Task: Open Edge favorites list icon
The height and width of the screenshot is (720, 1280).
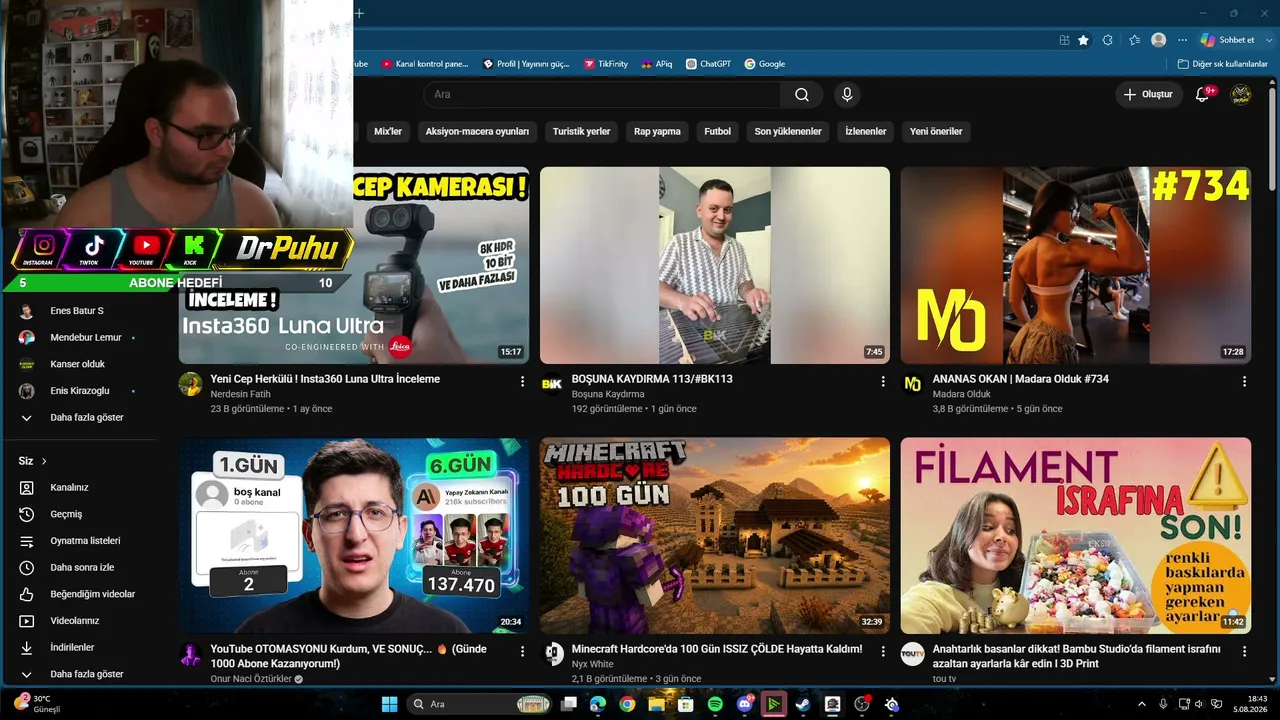Action: pos(1134,40)
